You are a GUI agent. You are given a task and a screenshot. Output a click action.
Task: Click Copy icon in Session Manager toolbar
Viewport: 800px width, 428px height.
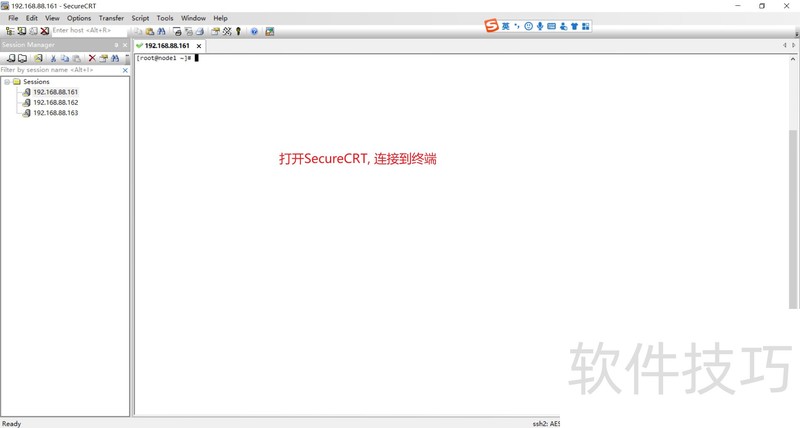click(65, 59)
